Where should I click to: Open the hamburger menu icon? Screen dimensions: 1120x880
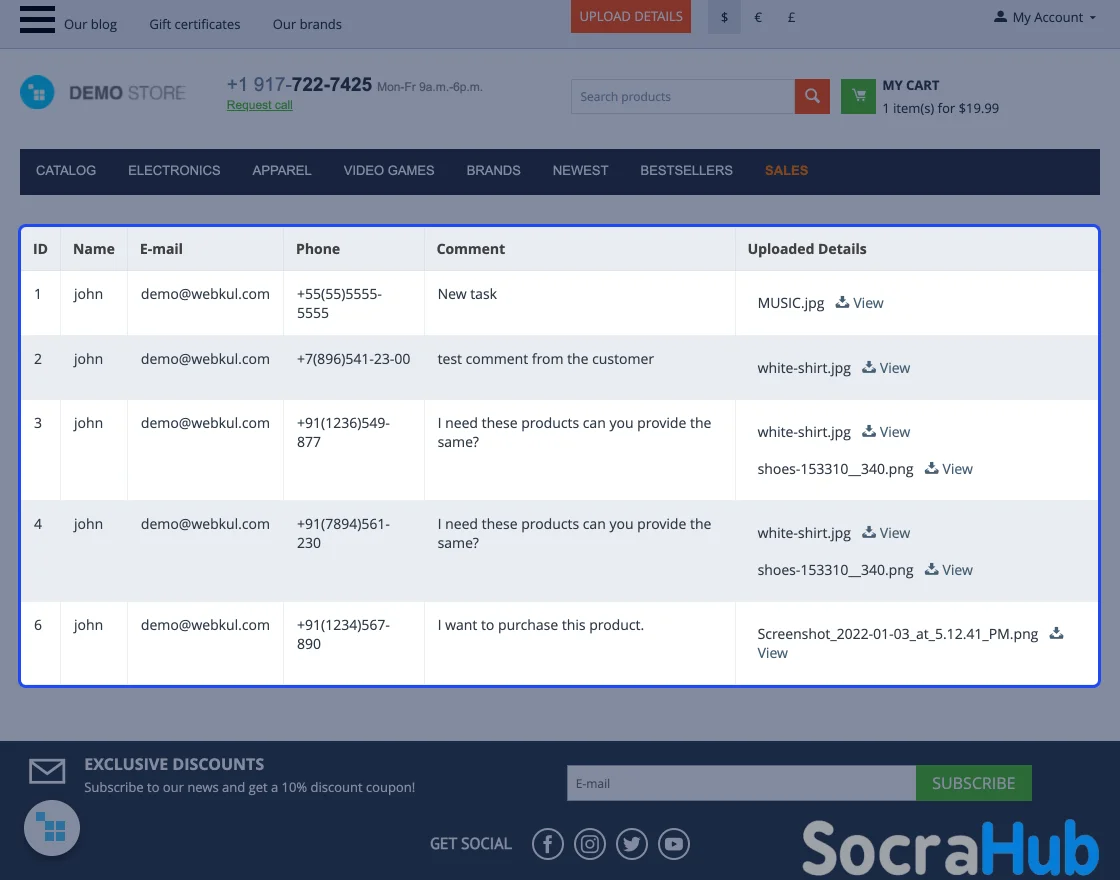point(37,18)
